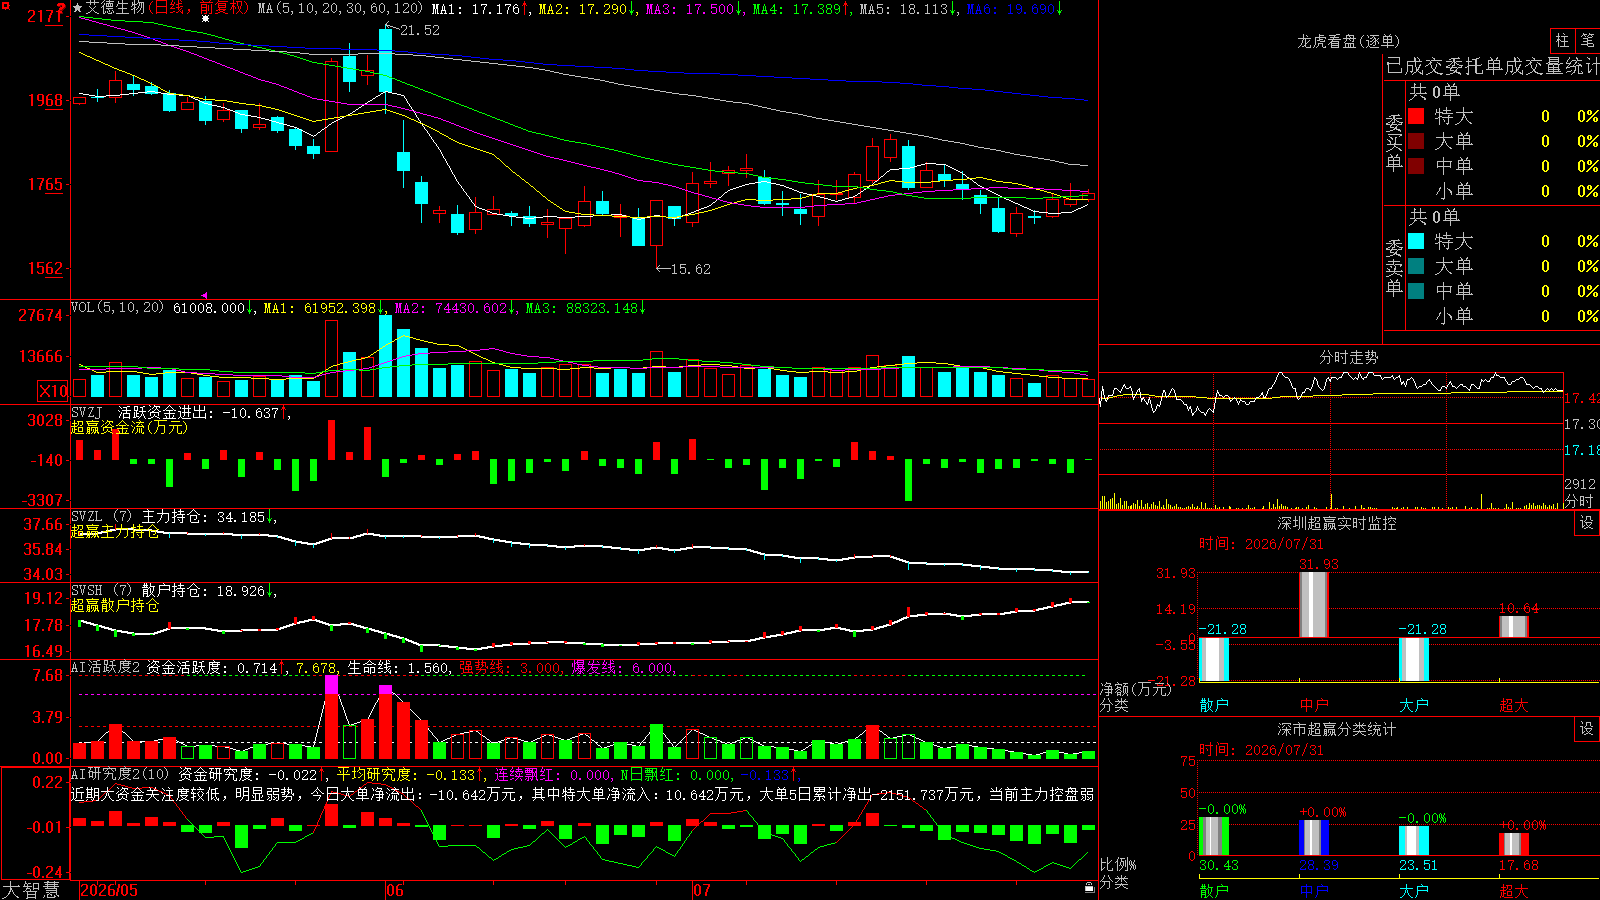Switch to 柱 bar display mode
Viewport: 1600px width, 900px height.
[x=1562, y=40]
